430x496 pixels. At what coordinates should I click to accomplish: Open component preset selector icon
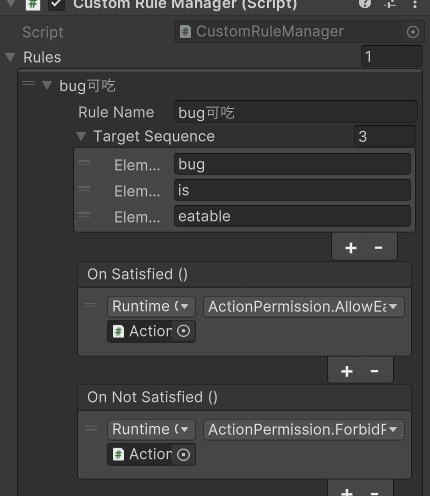[x=390, y=4]
